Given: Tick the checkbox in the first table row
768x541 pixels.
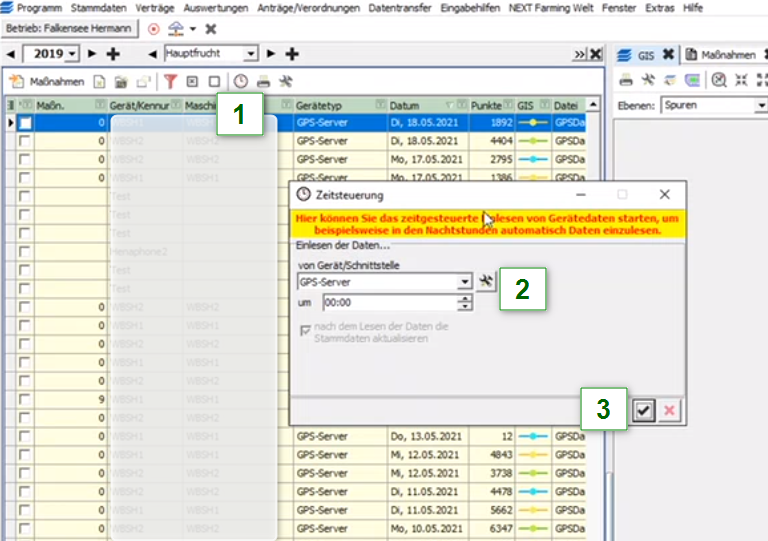Looking at the screenshot, I should click(x=25, y=123).
